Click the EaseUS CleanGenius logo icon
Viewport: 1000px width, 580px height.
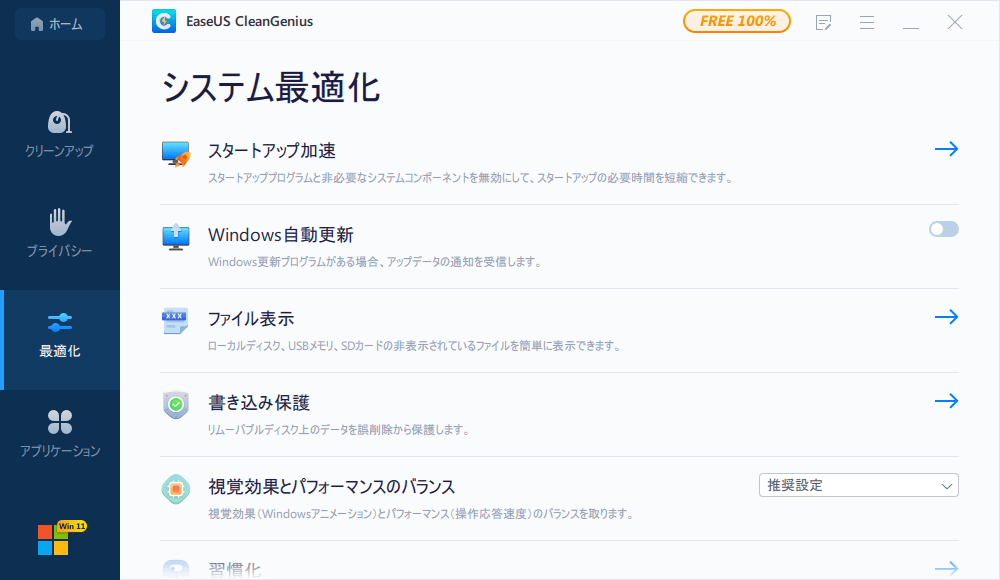point(164,20)
